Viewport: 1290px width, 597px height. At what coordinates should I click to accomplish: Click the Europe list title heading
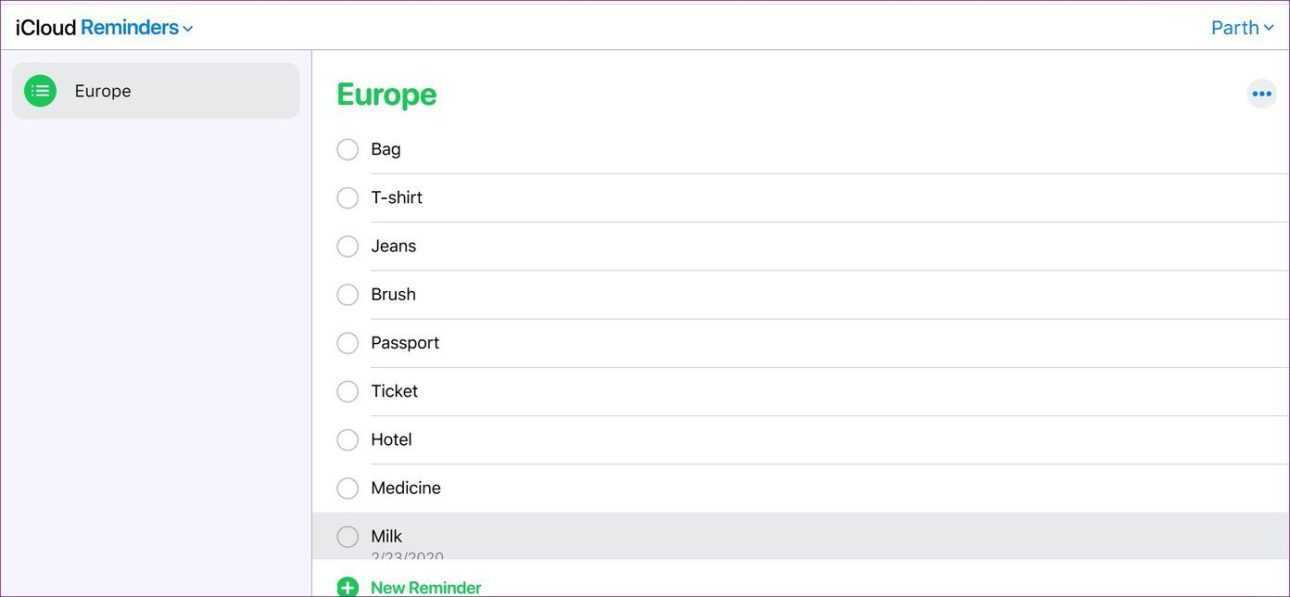click(386, 94)
